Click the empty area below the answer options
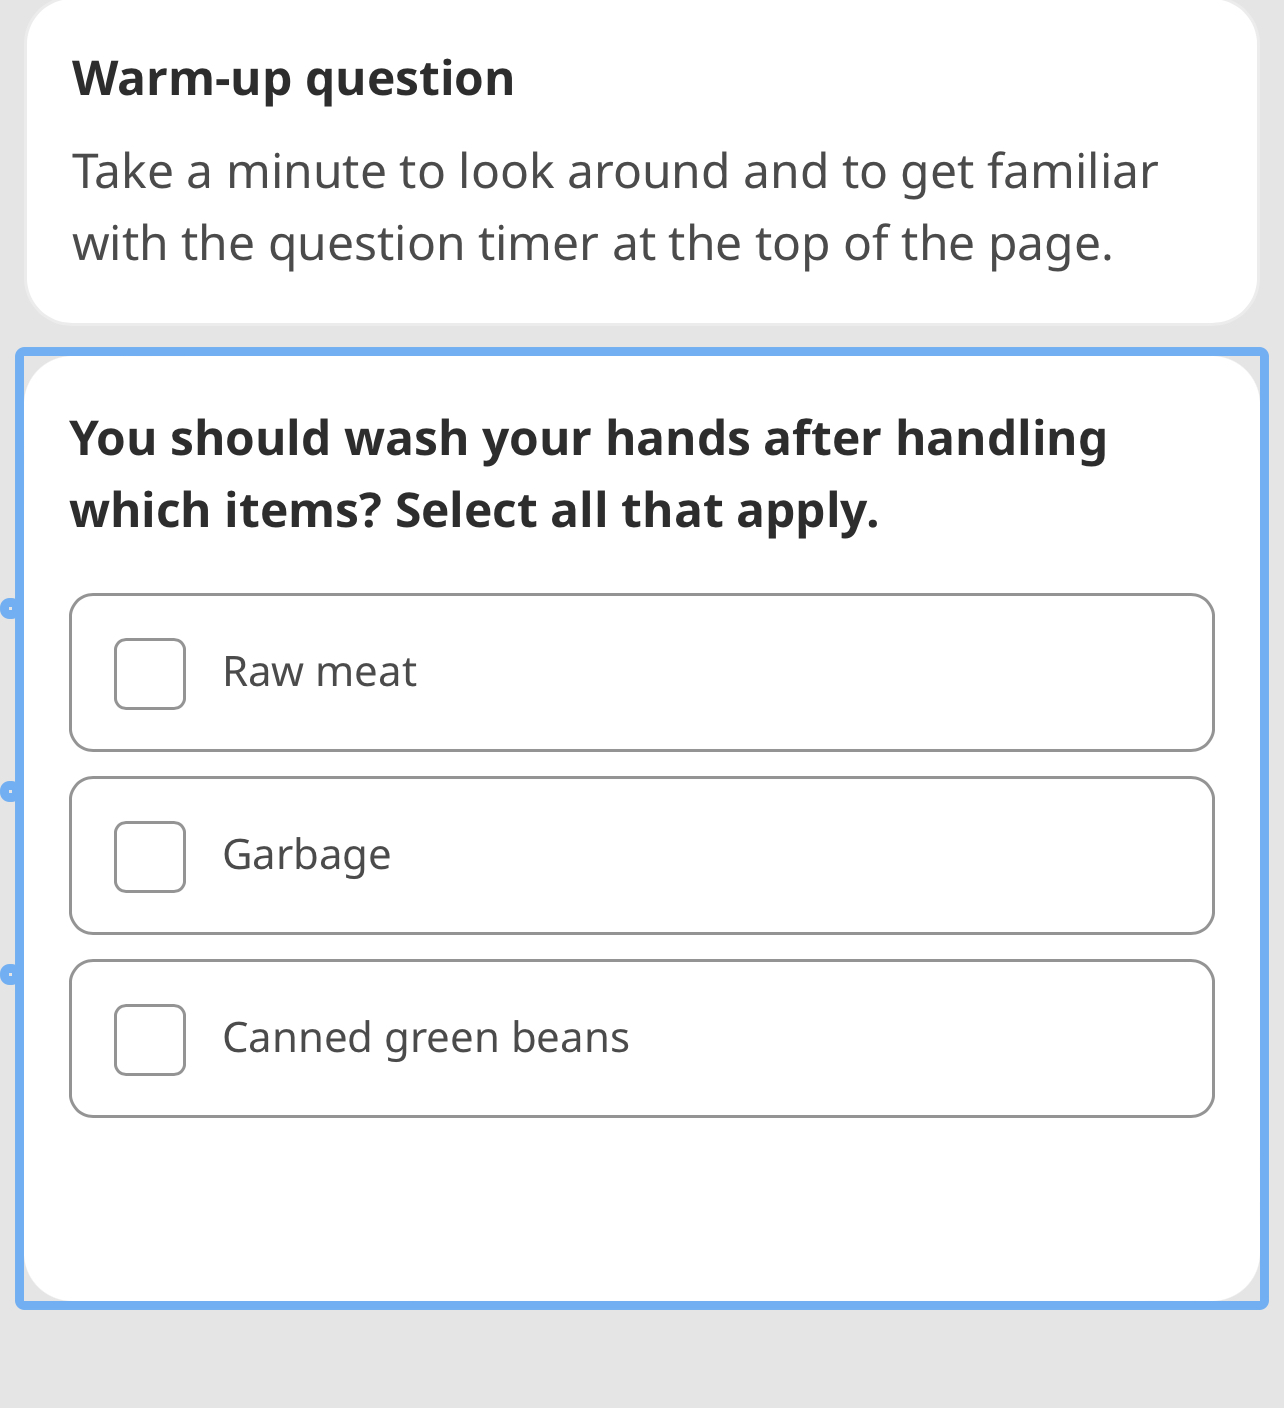The width and height of the screenshot is (1284, 1408). [642, 1210]
